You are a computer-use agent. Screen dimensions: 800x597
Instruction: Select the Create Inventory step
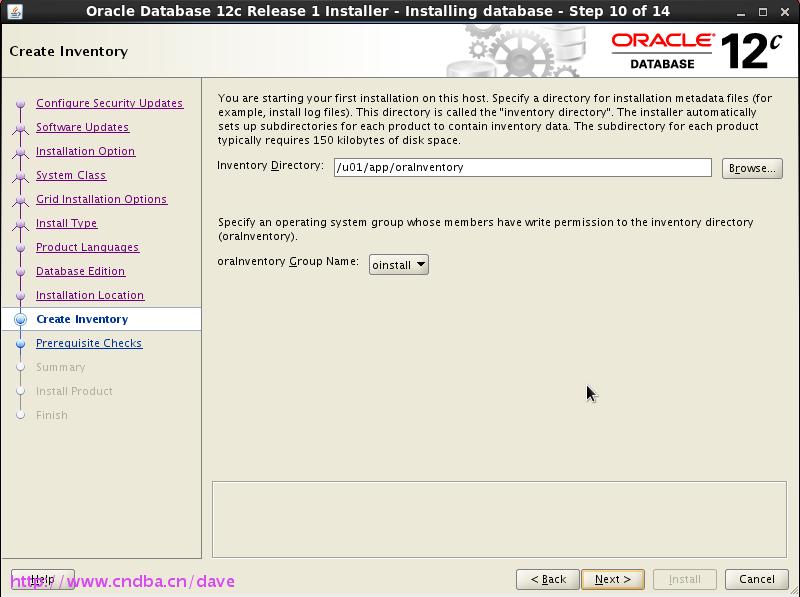tap(82, 319)
